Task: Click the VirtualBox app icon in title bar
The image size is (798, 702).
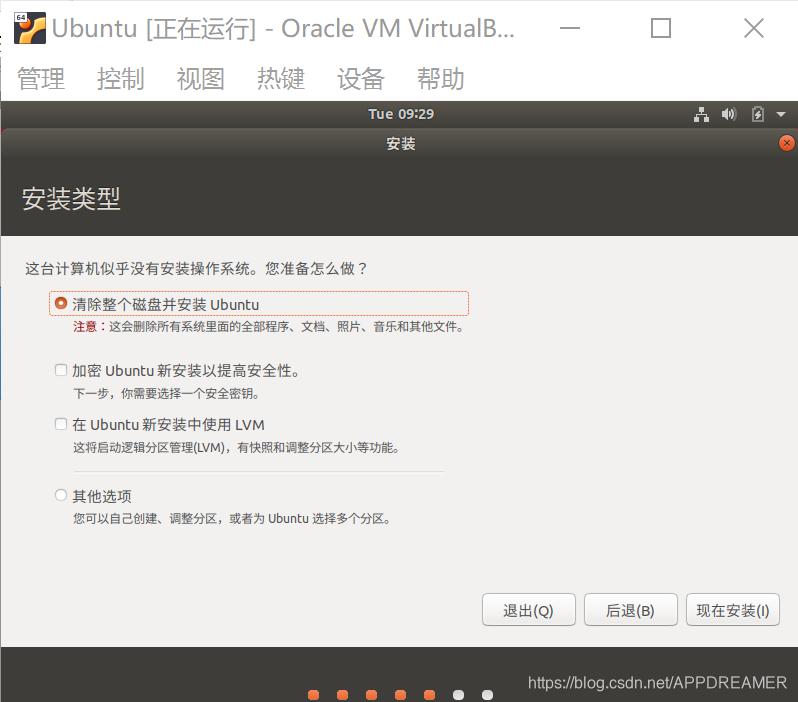Action: [x=30, y=28]
